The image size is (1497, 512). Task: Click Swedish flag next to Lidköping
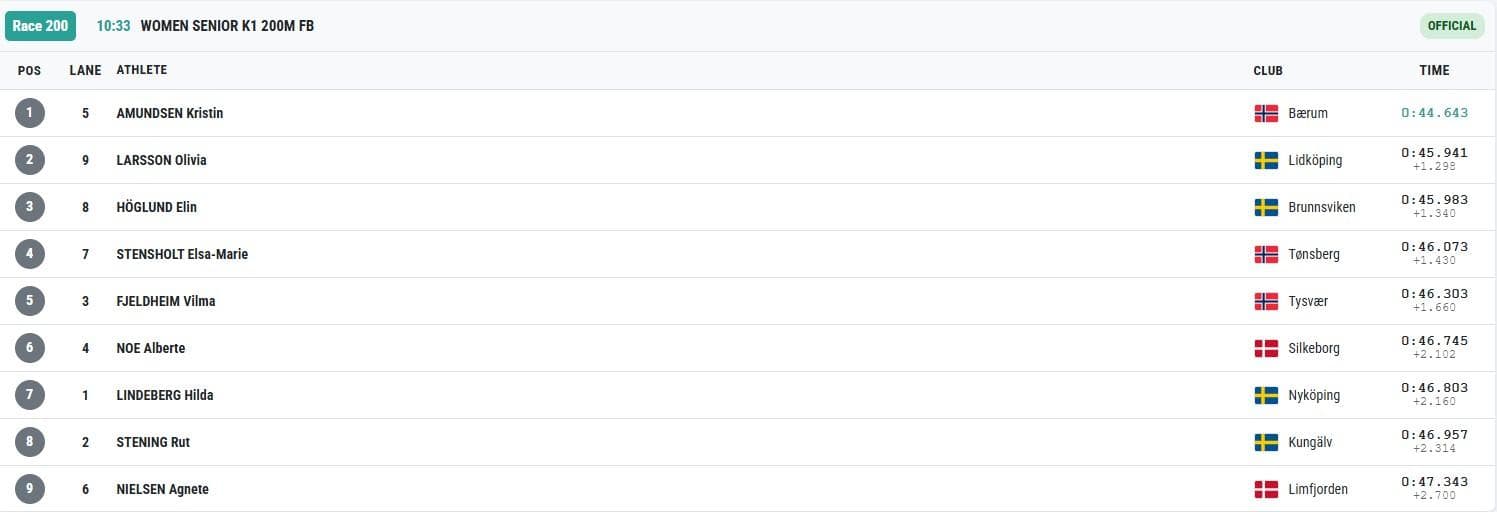point(1266,160)
